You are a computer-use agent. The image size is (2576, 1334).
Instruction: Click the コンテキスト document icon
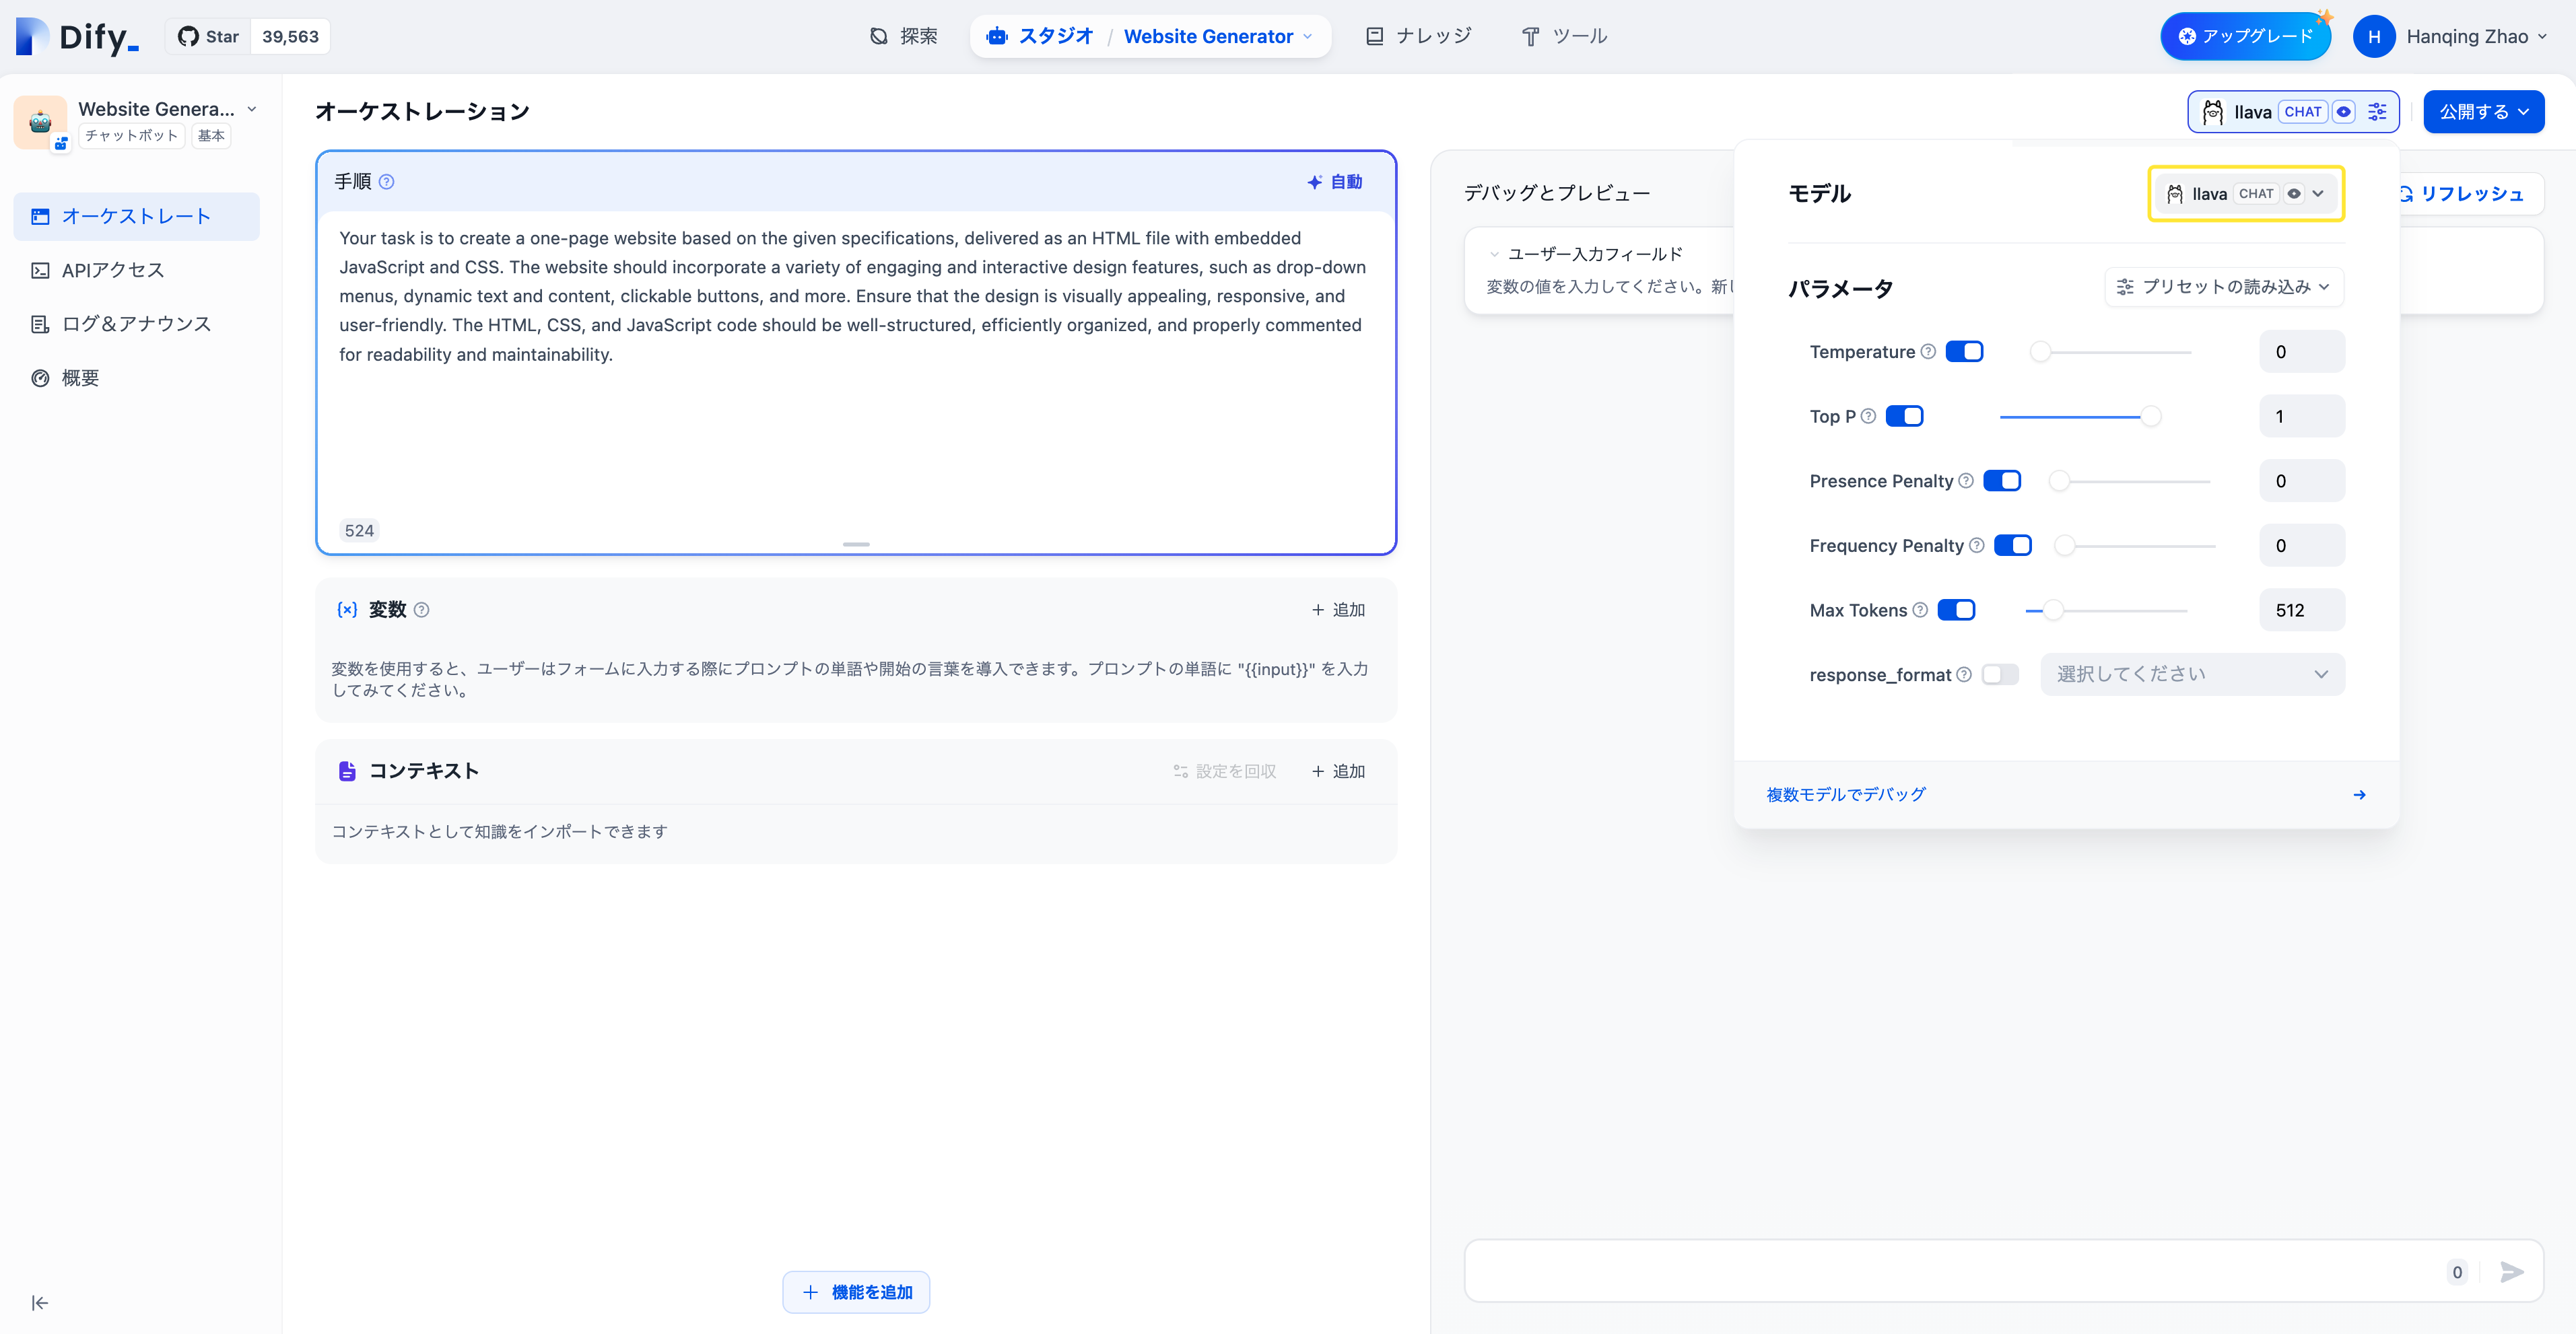point(347,771)
